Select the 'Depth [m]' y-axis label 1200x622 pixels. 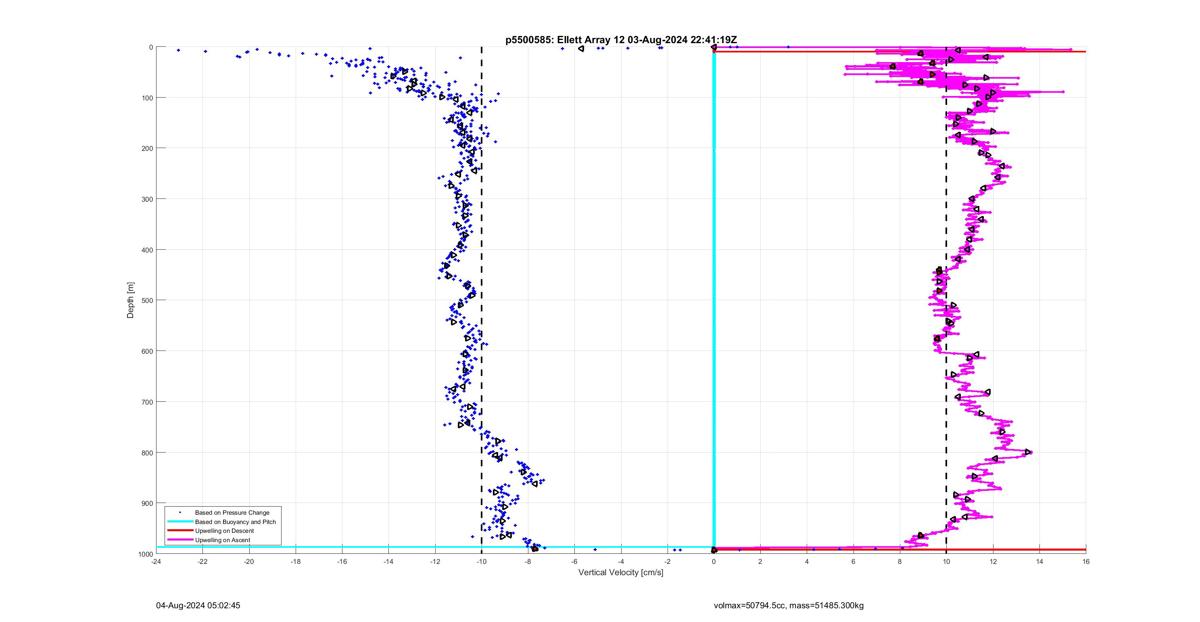click(x=131, y=300)
